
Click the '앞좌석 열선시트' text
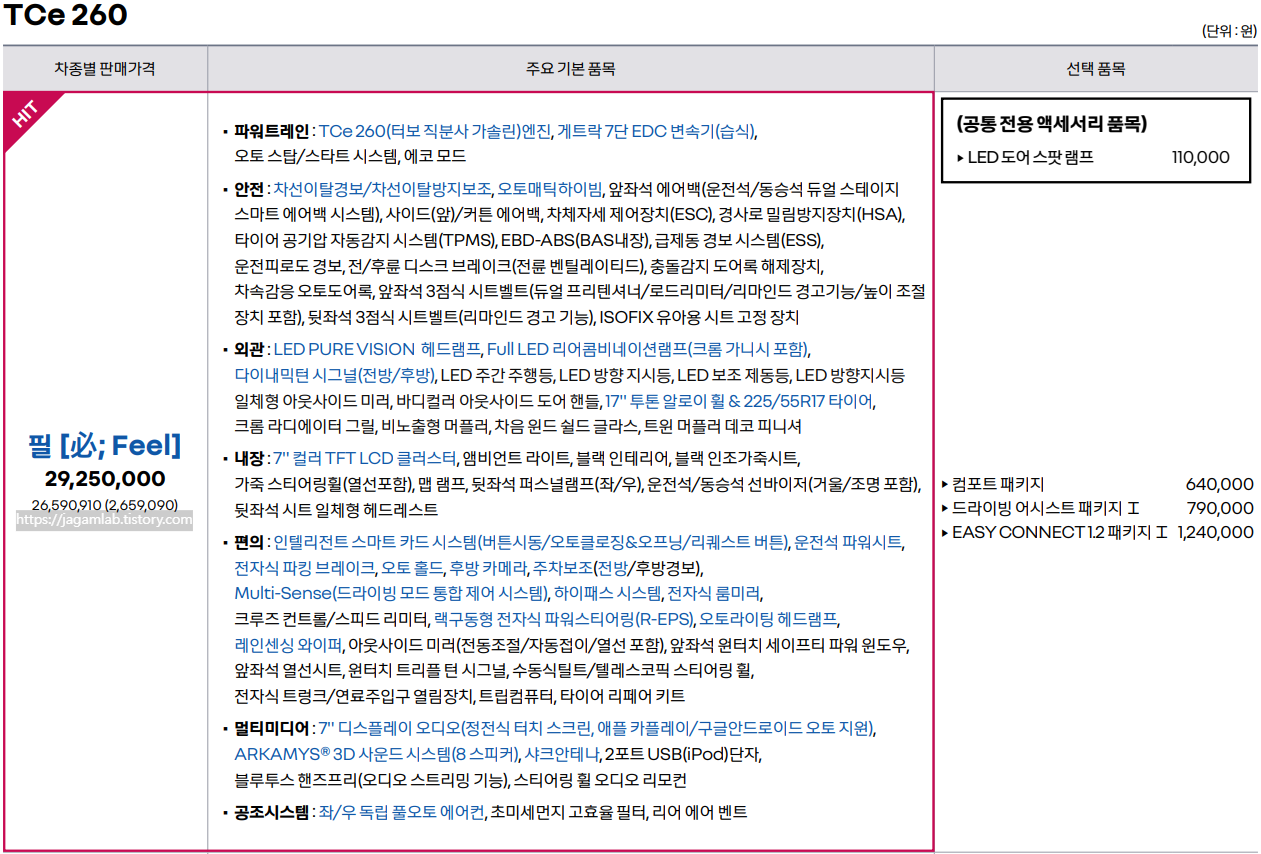click(x=288, y=670)
